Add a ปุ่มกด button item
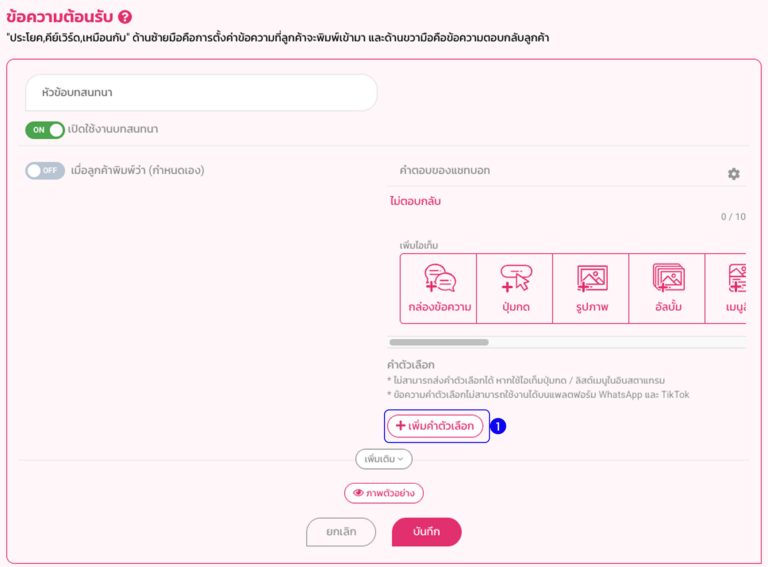 pos(515,288)
